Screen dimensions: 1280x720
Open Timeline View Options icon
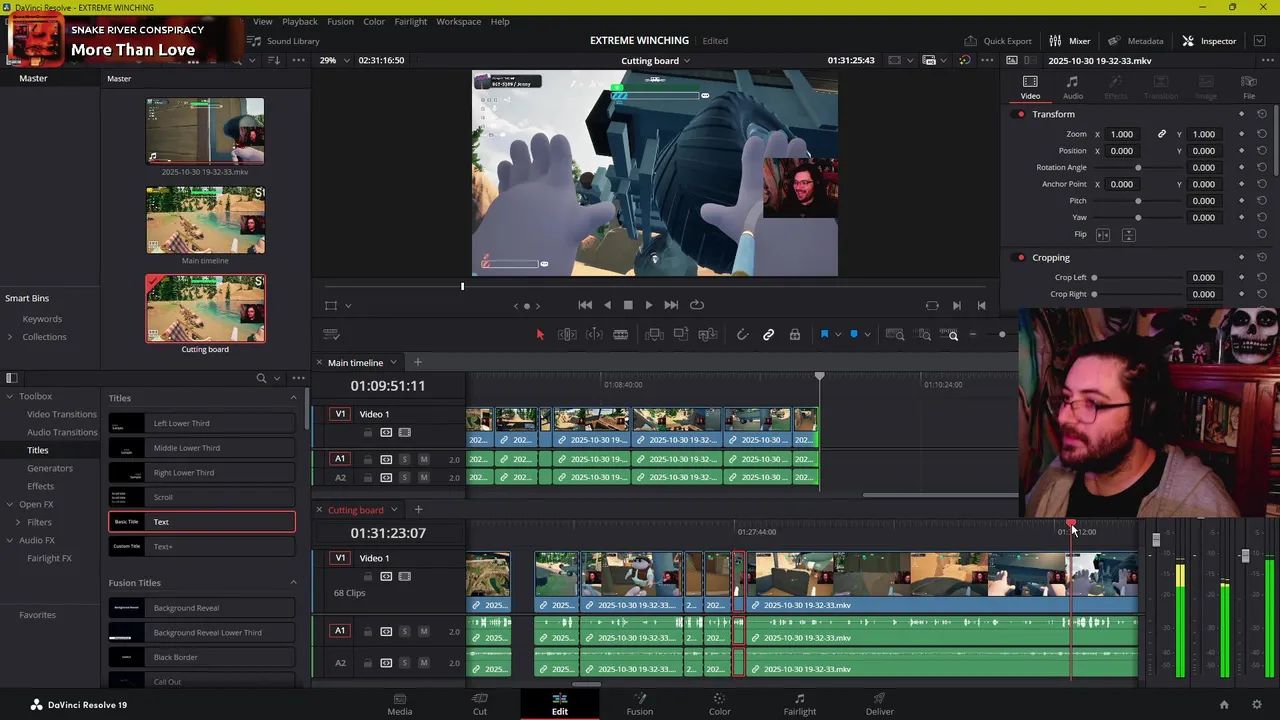click(332, 335)
